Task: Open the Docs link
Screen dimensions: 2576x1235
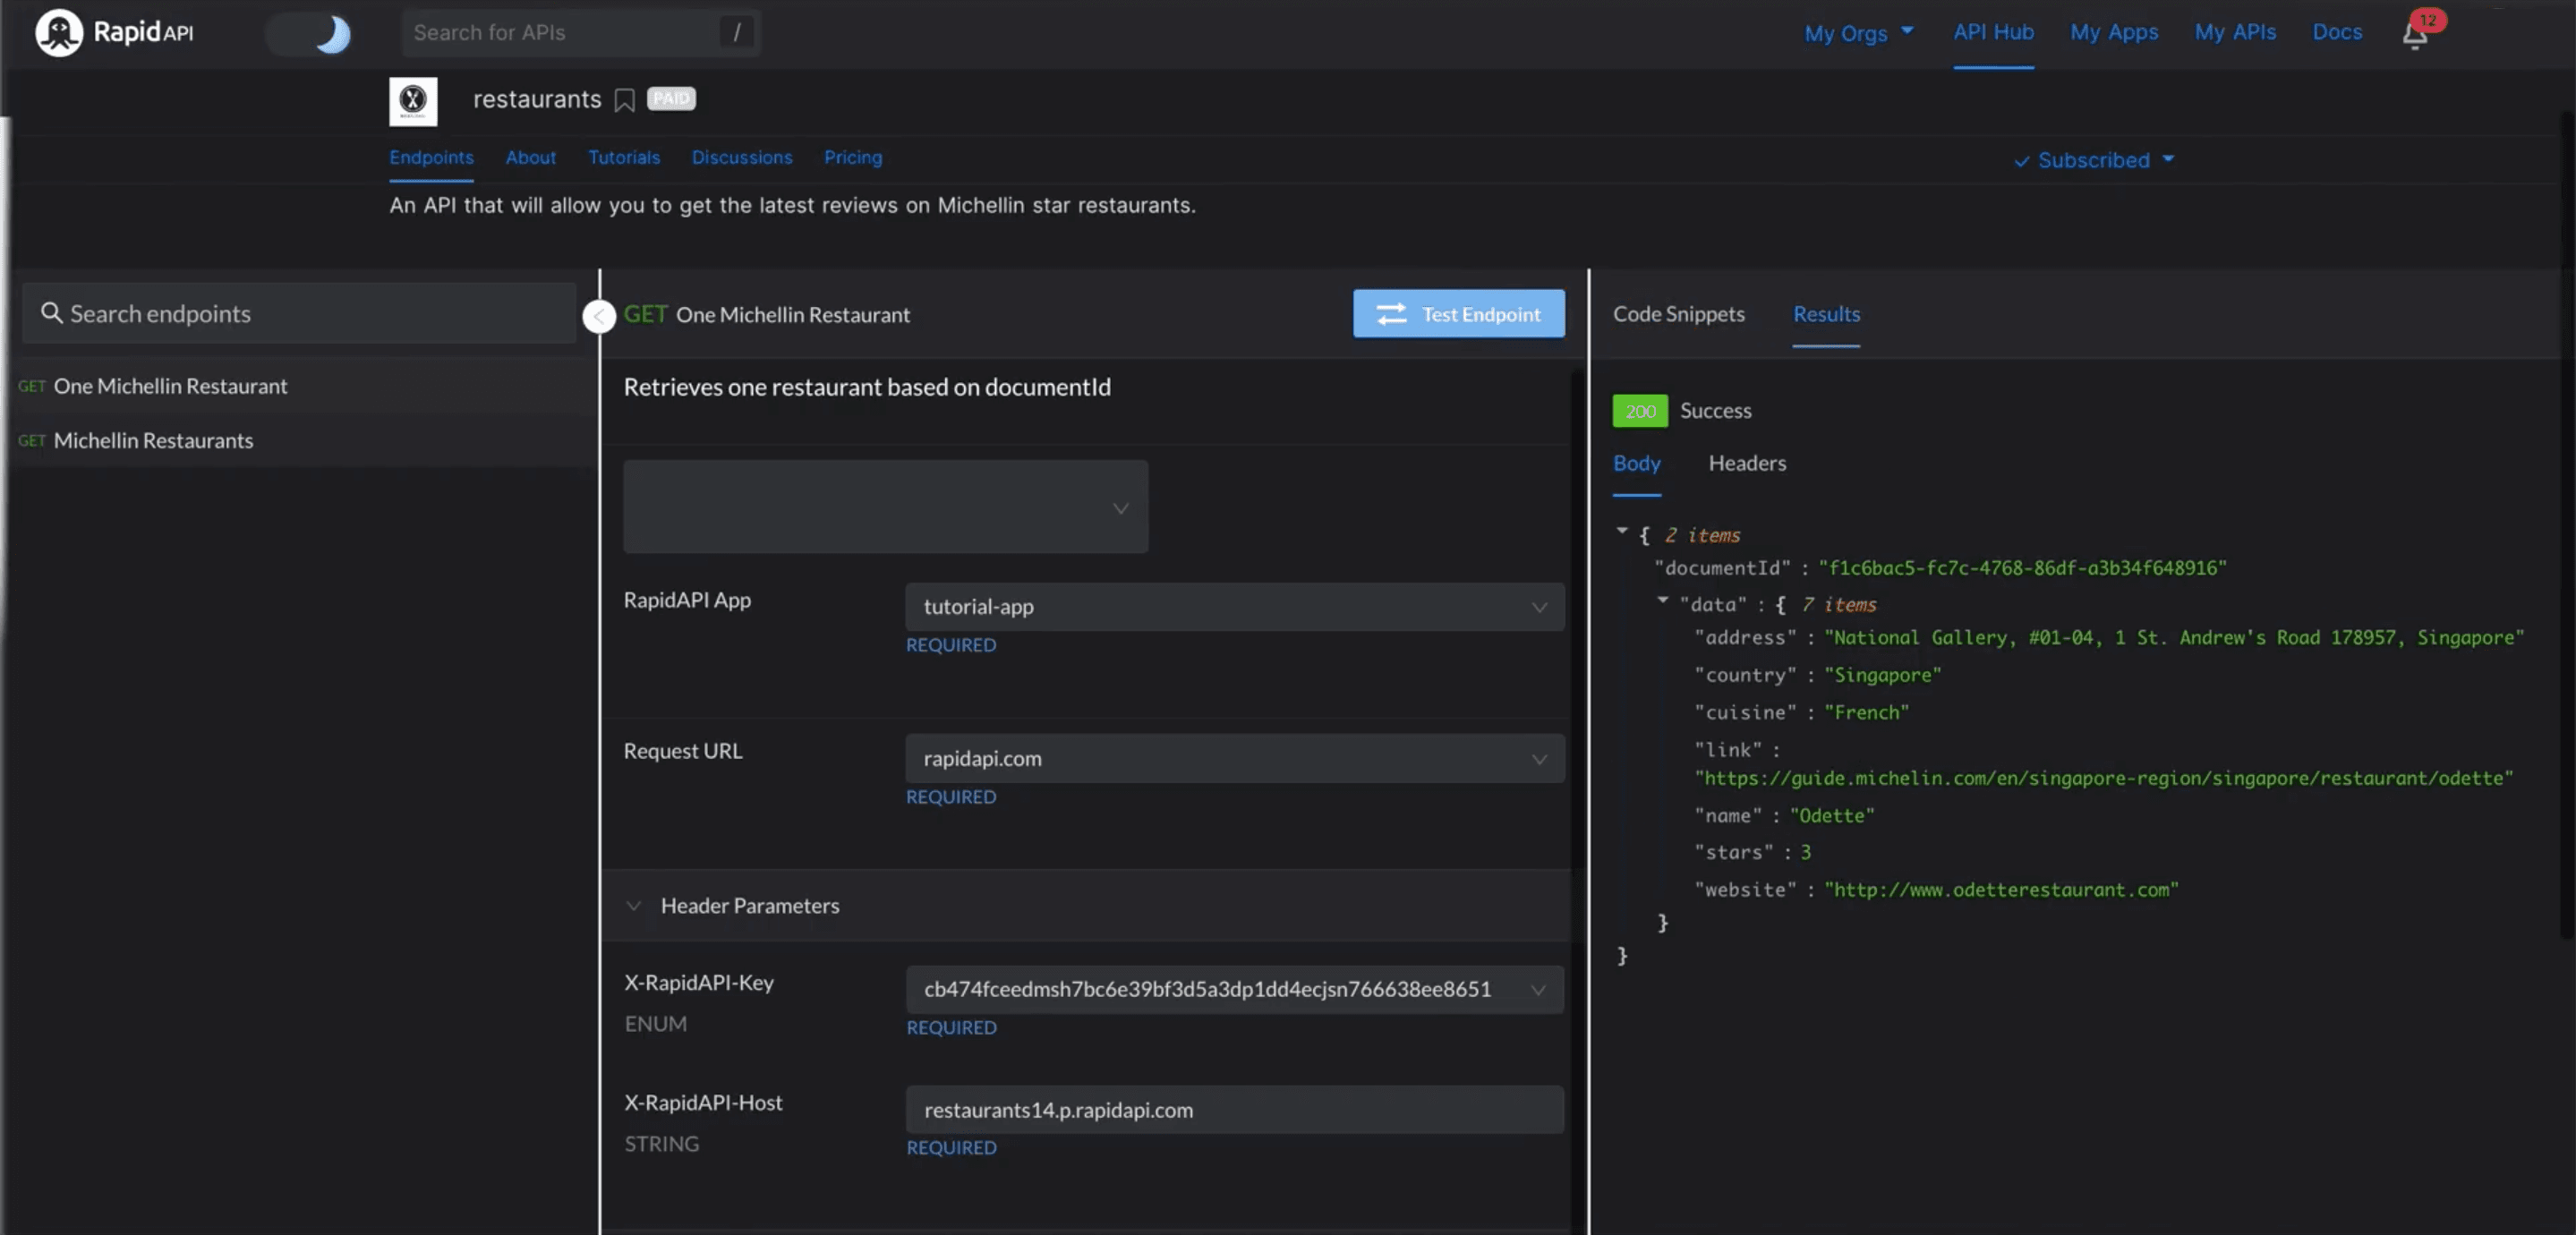Action: 2336,32
